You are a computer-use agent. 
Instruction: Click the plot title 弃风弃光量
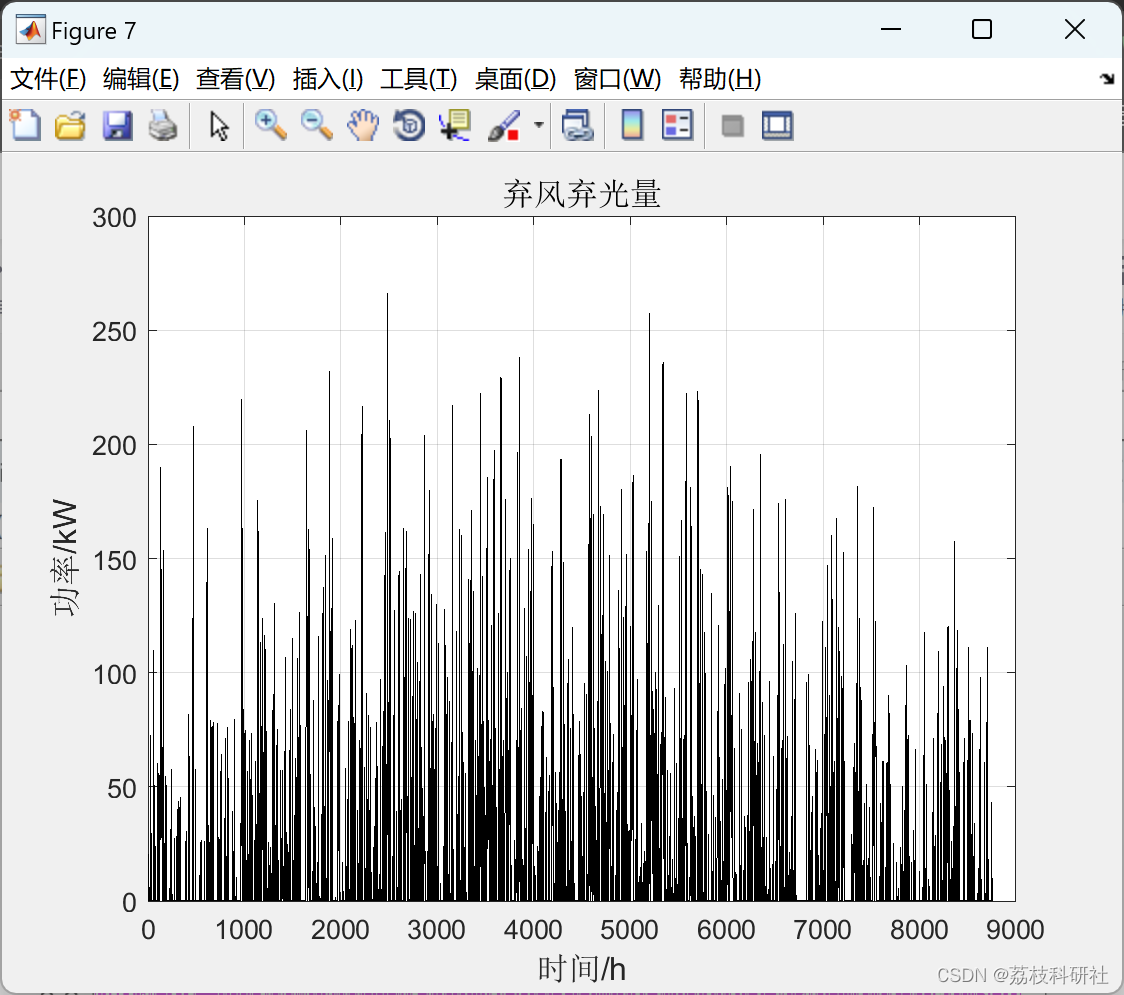coord(581,194)
